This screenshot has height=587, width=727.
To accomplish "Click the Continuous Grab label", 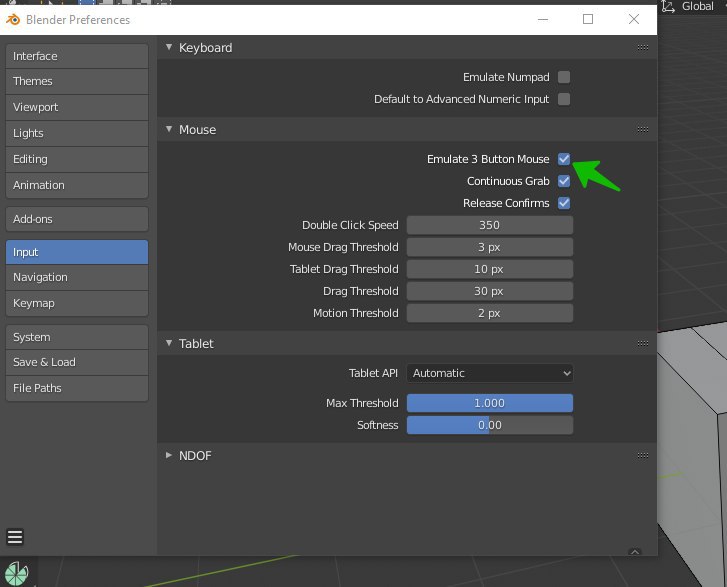I will click(x=508, y=181).
